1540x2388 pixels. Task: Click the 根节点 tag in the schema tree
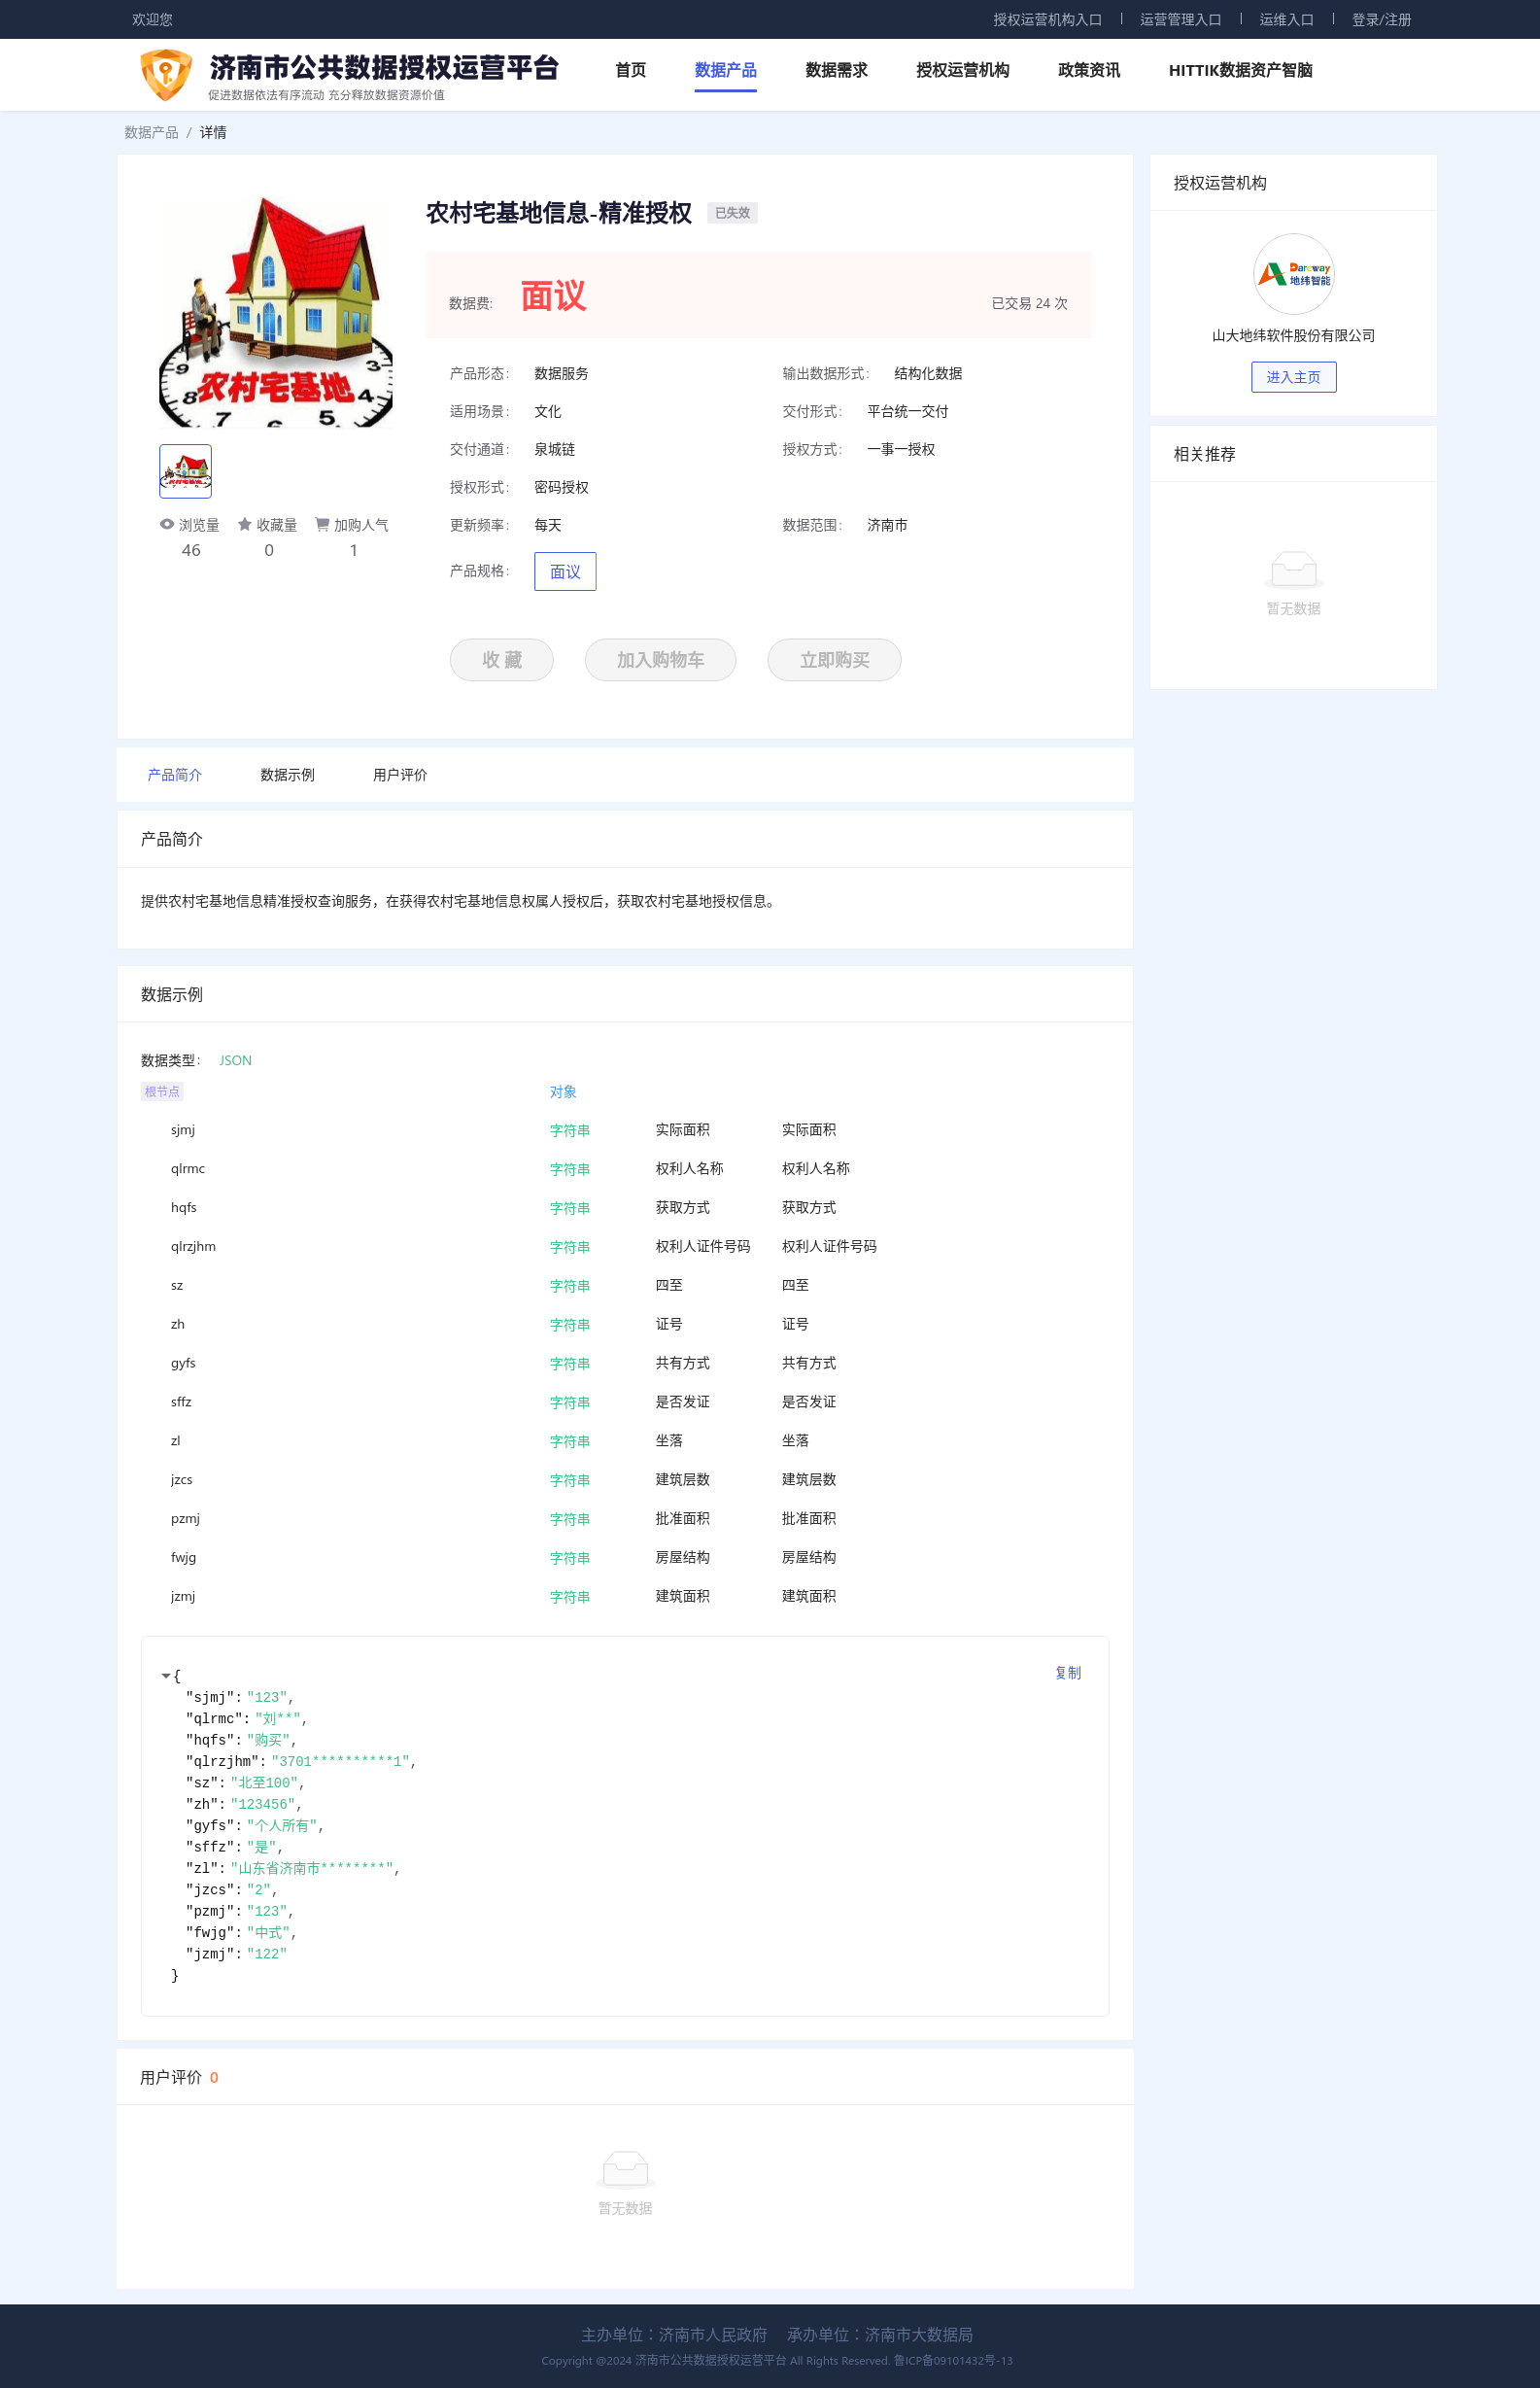[x=162, y=1091]
